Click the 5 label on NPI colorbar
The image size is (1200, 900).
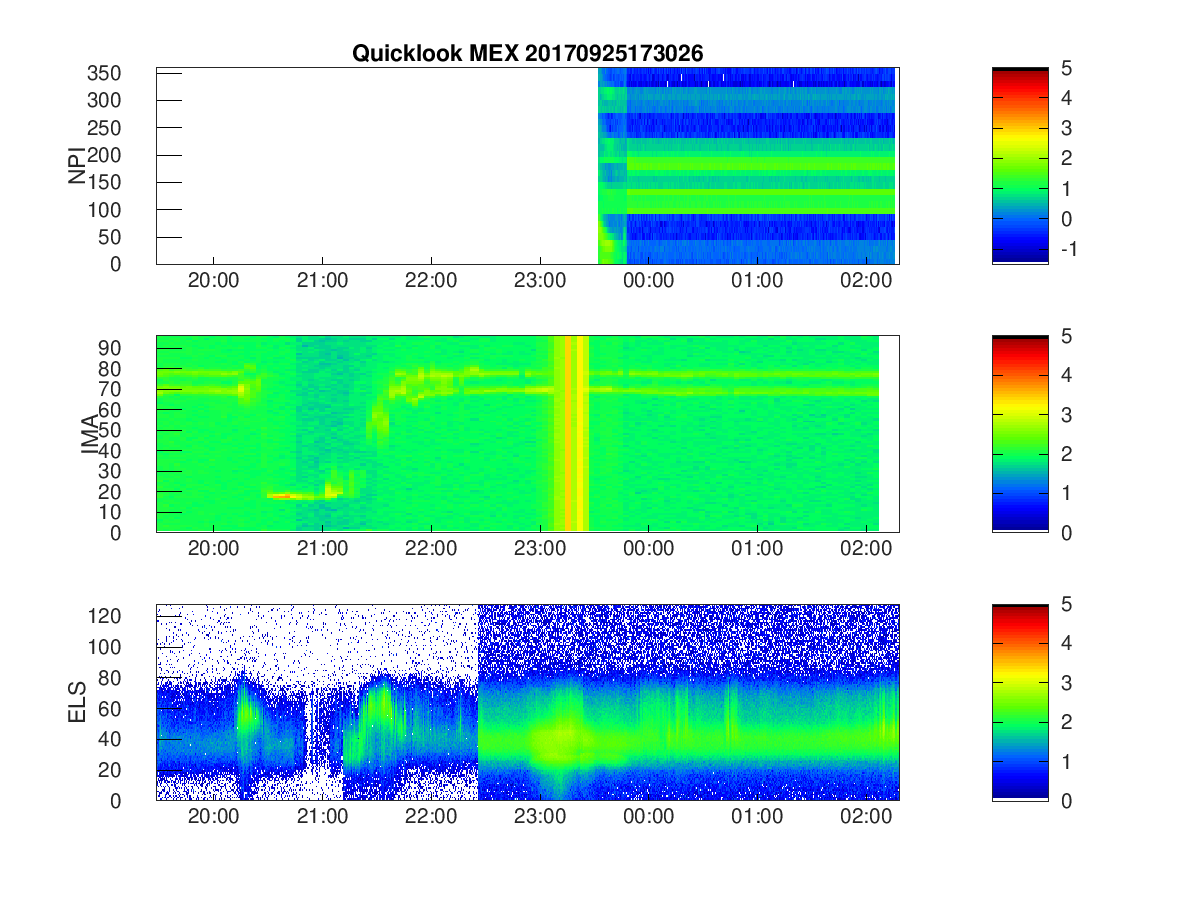pyautogui.click(x=1066, y=68)
